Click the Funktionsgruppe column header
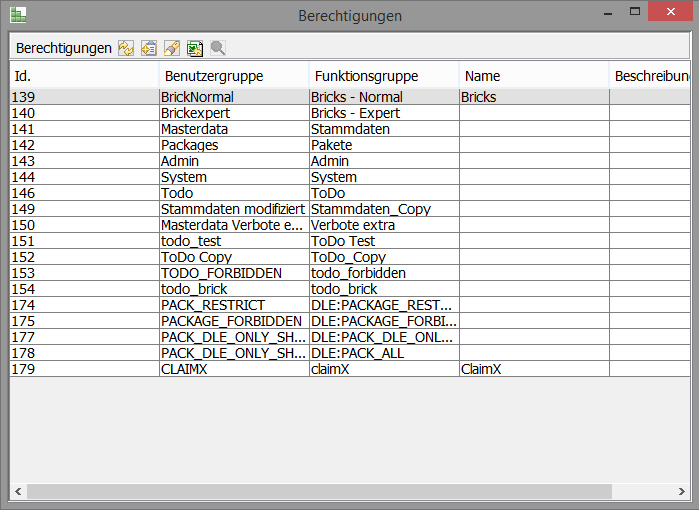Image resolution: width=699 pixels, height=510 pixels. coord(384,76)
